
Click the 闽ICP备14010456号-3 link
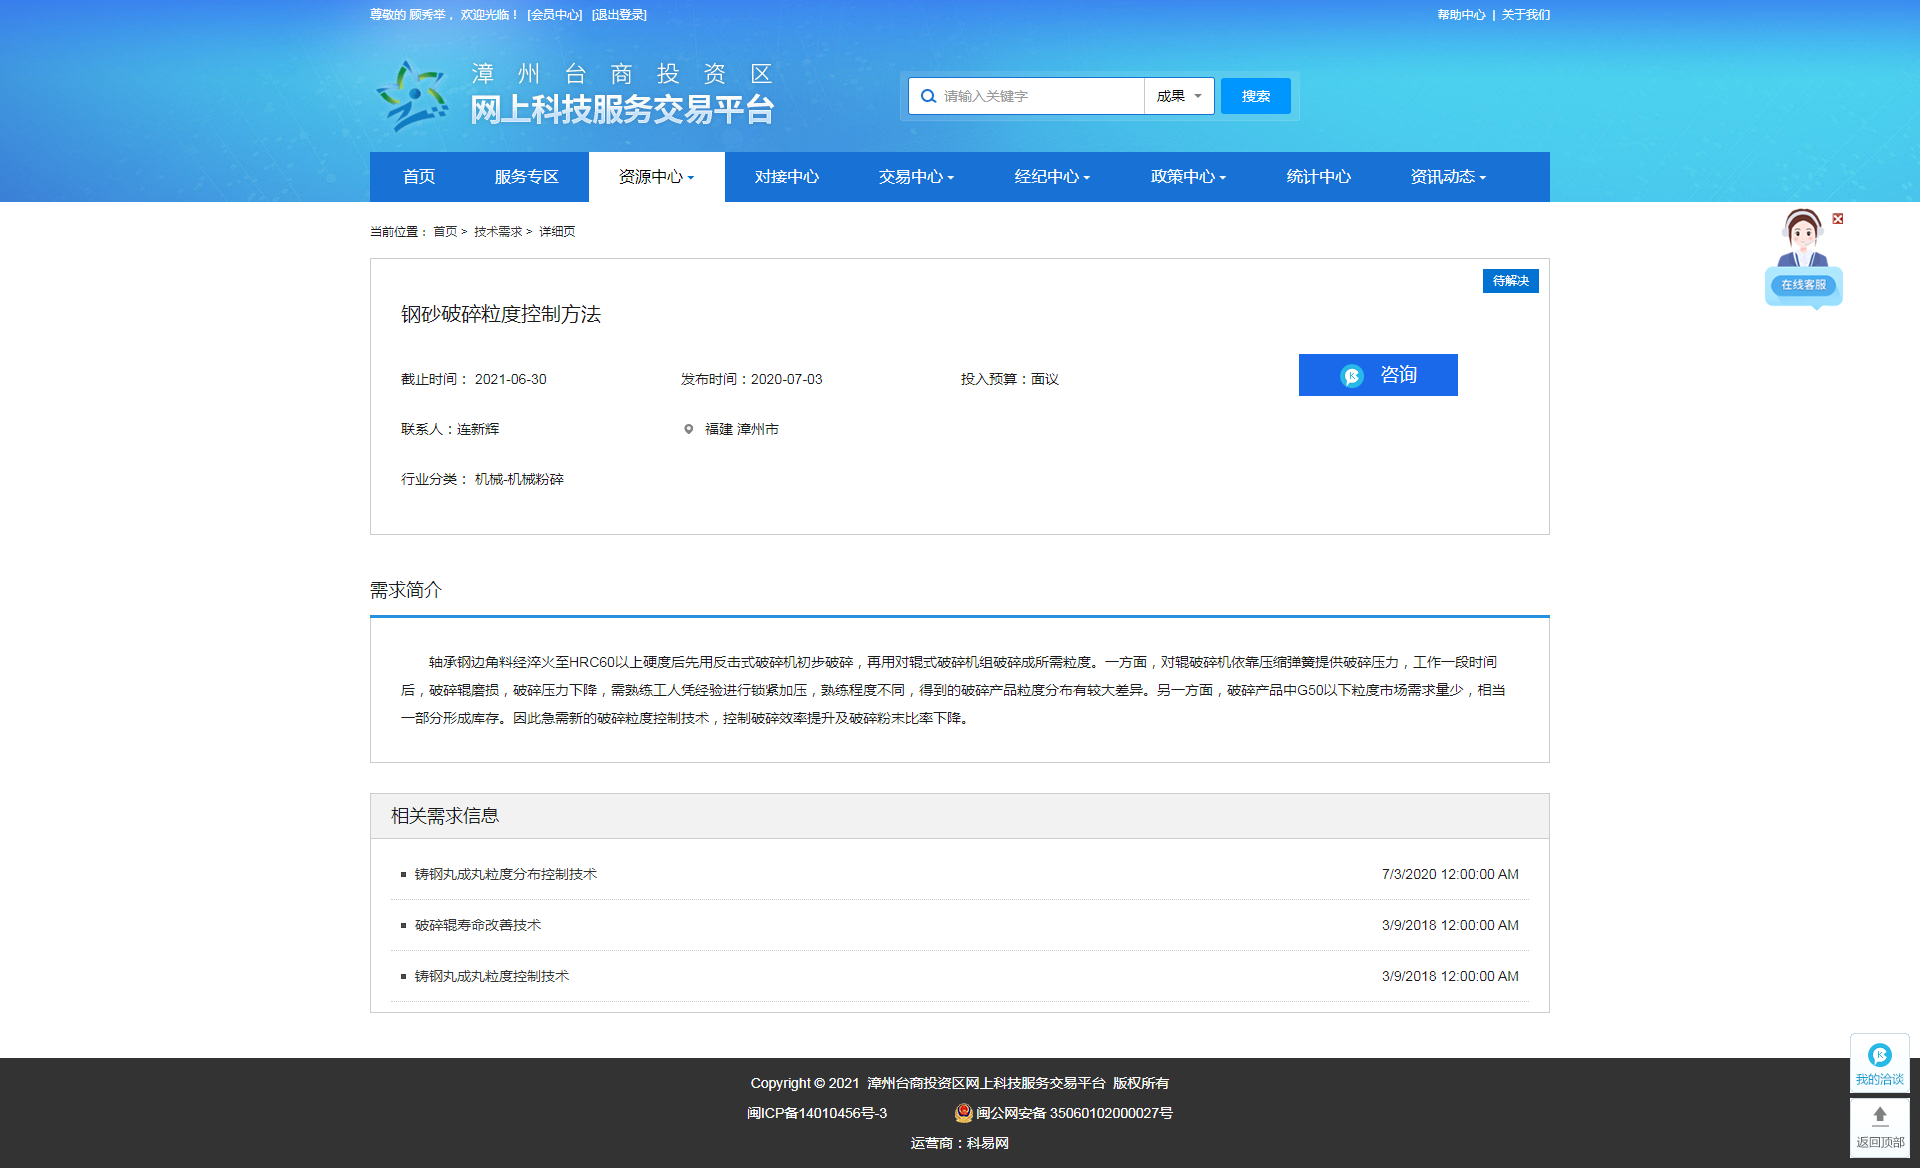817,1113
